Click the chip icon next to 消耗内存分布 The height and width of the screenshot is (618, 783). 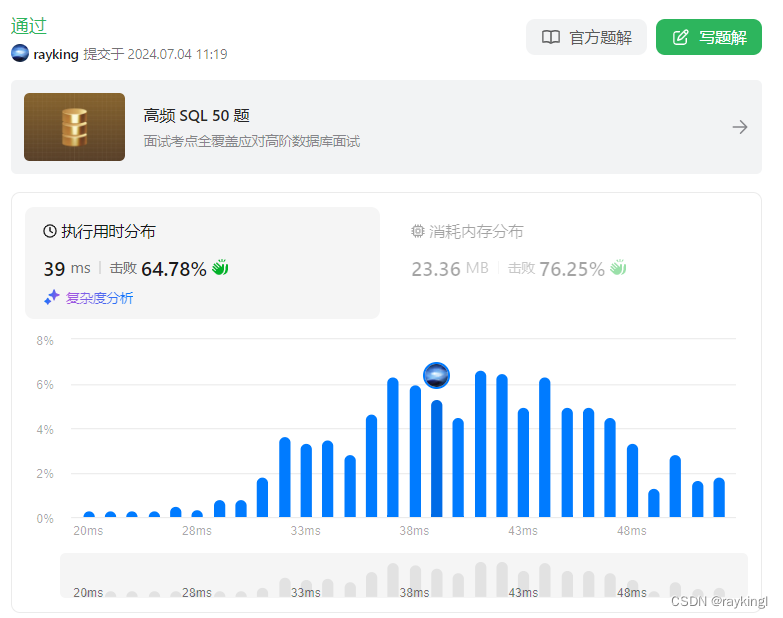(x=417, y=231)
